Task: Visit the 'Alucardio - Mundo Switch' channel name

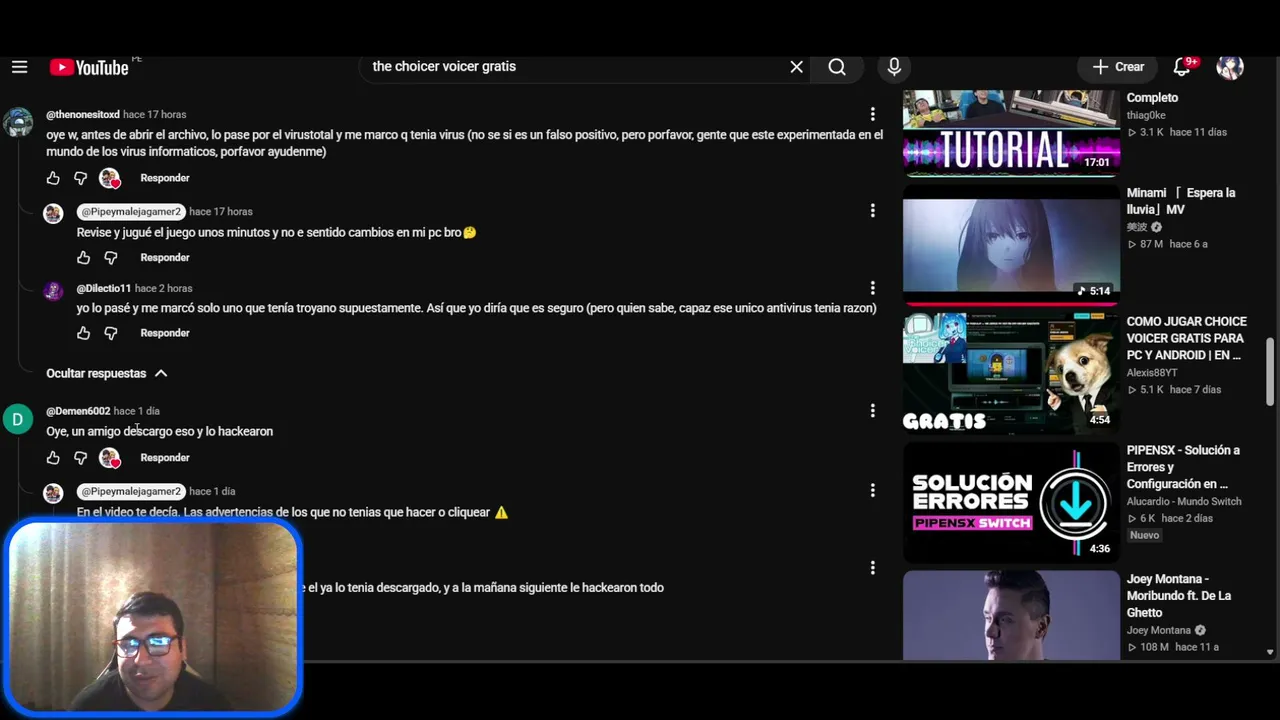Action: click(1184, 502)
